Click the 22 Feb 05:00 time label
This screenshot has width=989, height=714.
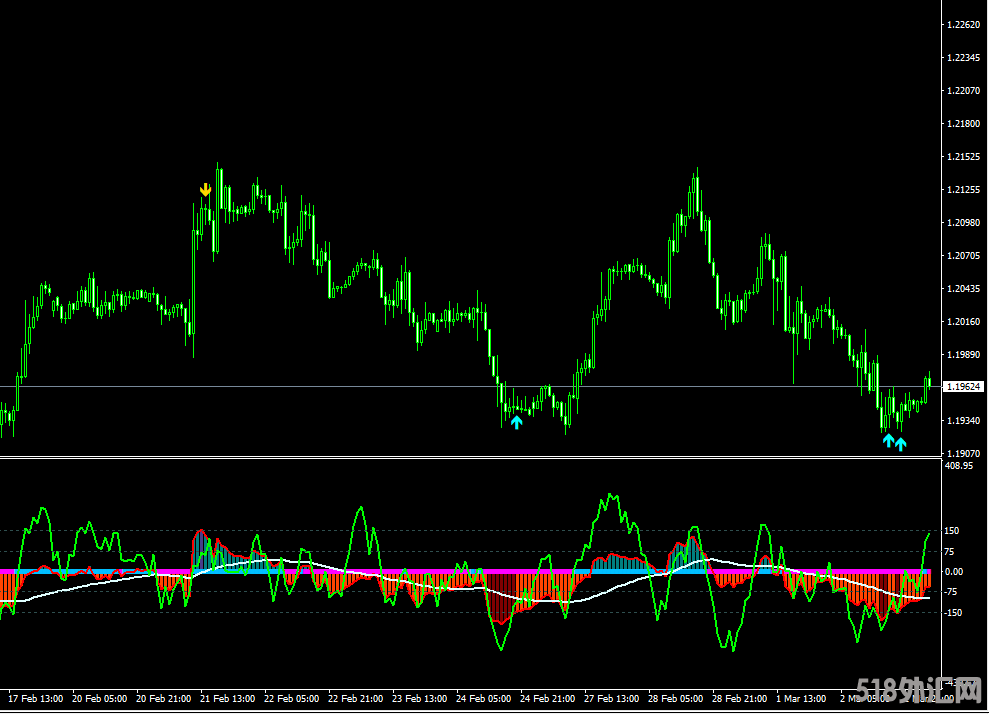(x=291, y=699)
